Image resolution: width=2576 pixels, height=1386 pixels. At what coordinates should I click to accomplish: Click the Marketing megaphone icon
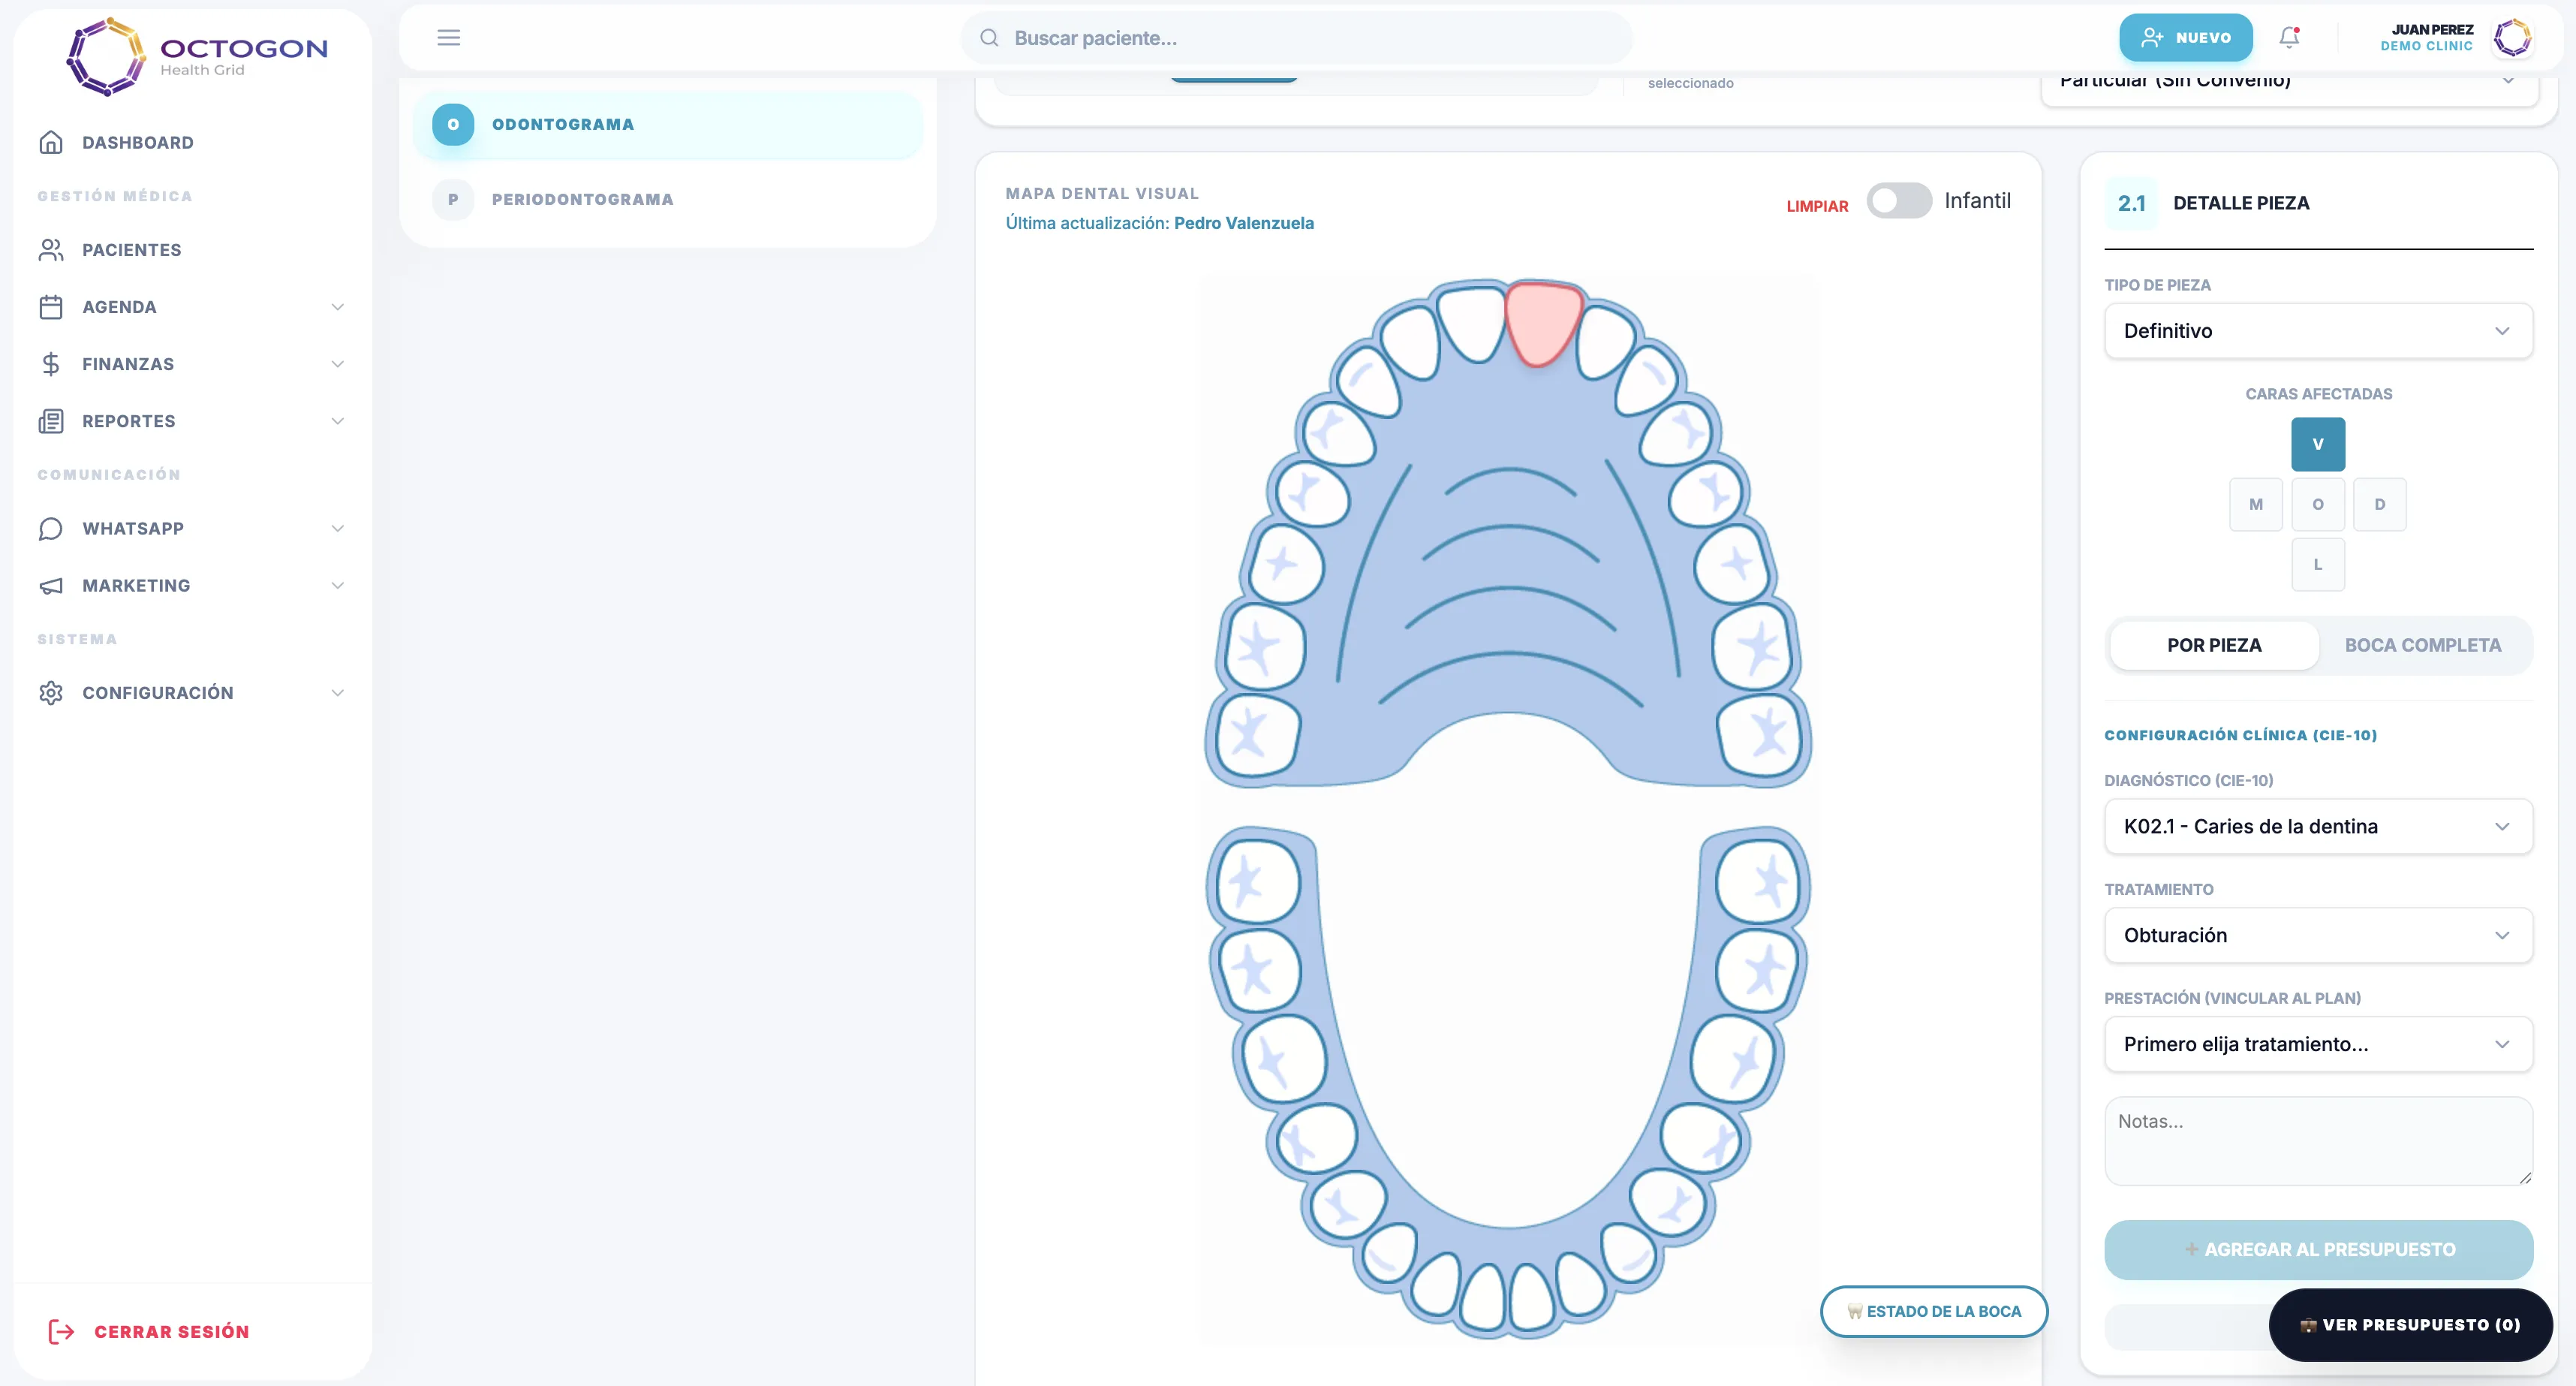click(x=51, y=585)
